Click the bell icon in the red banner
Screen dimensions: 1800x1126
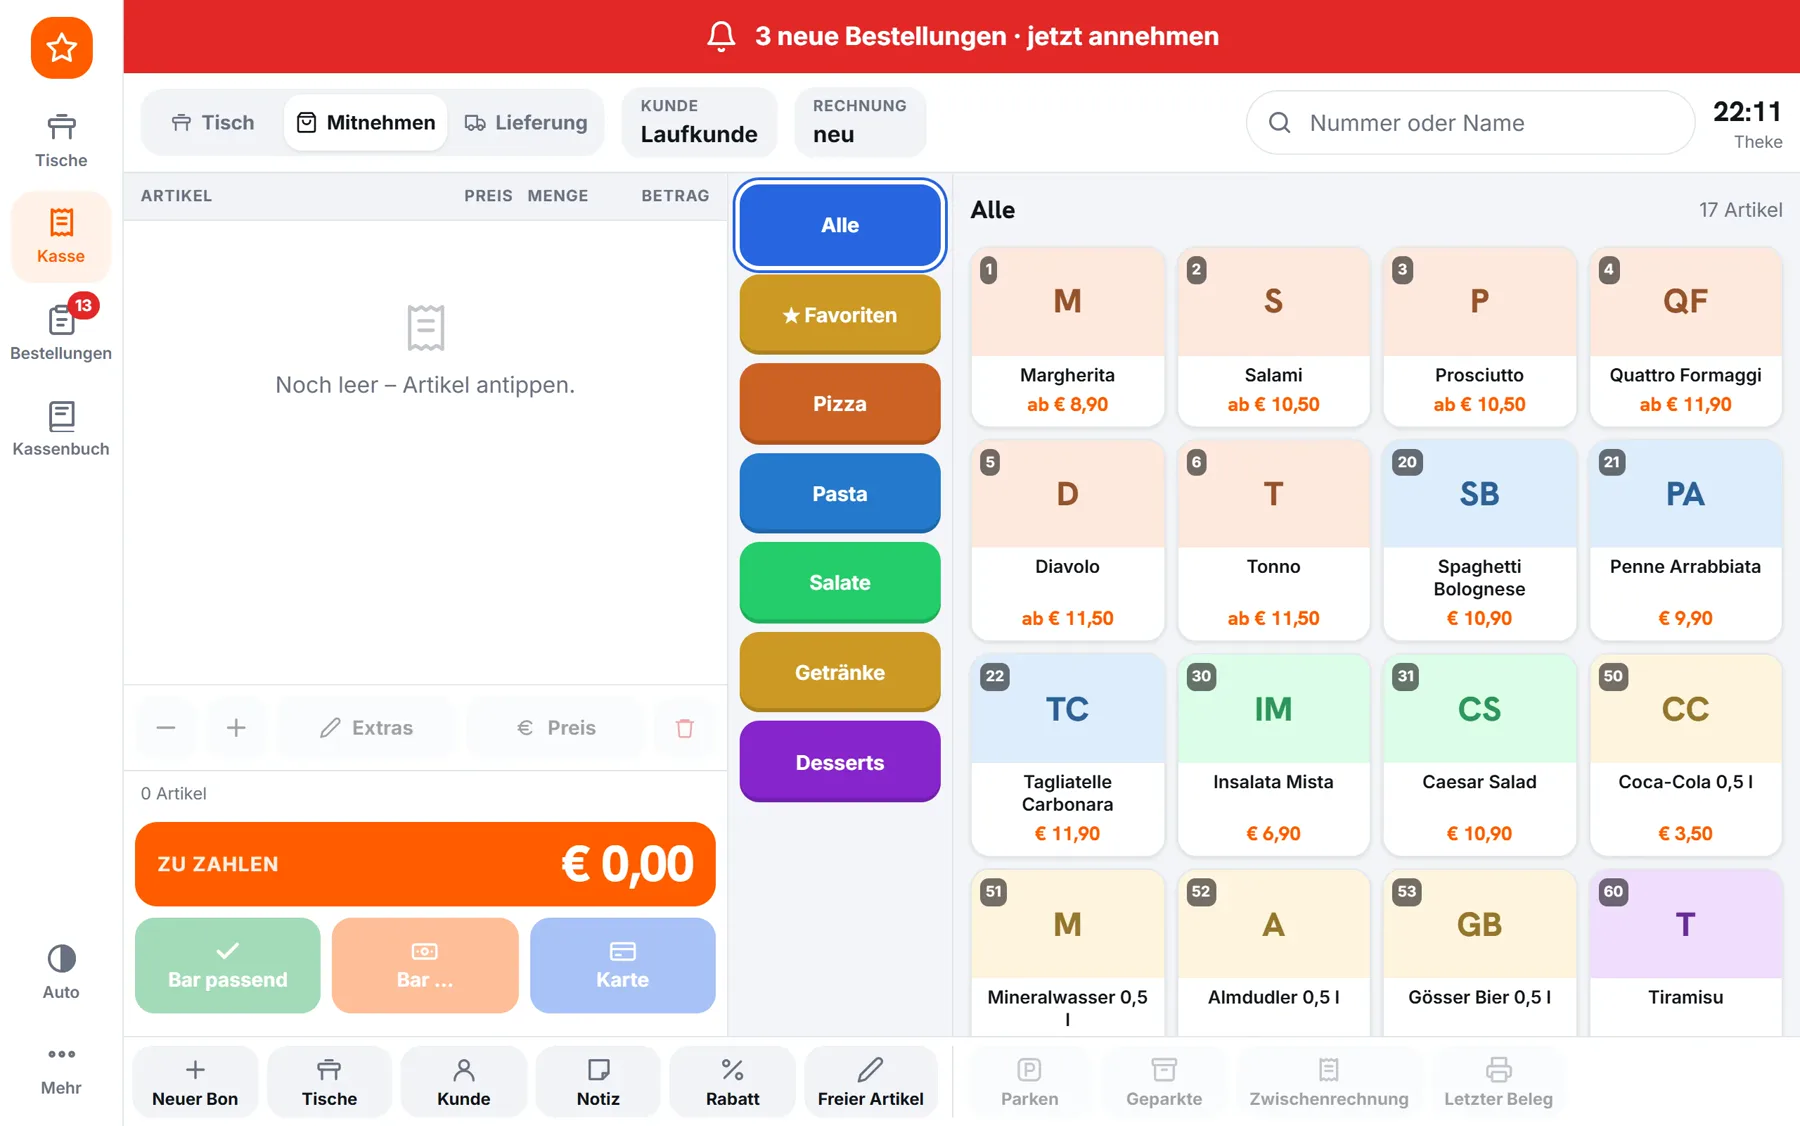coord(721,36)
